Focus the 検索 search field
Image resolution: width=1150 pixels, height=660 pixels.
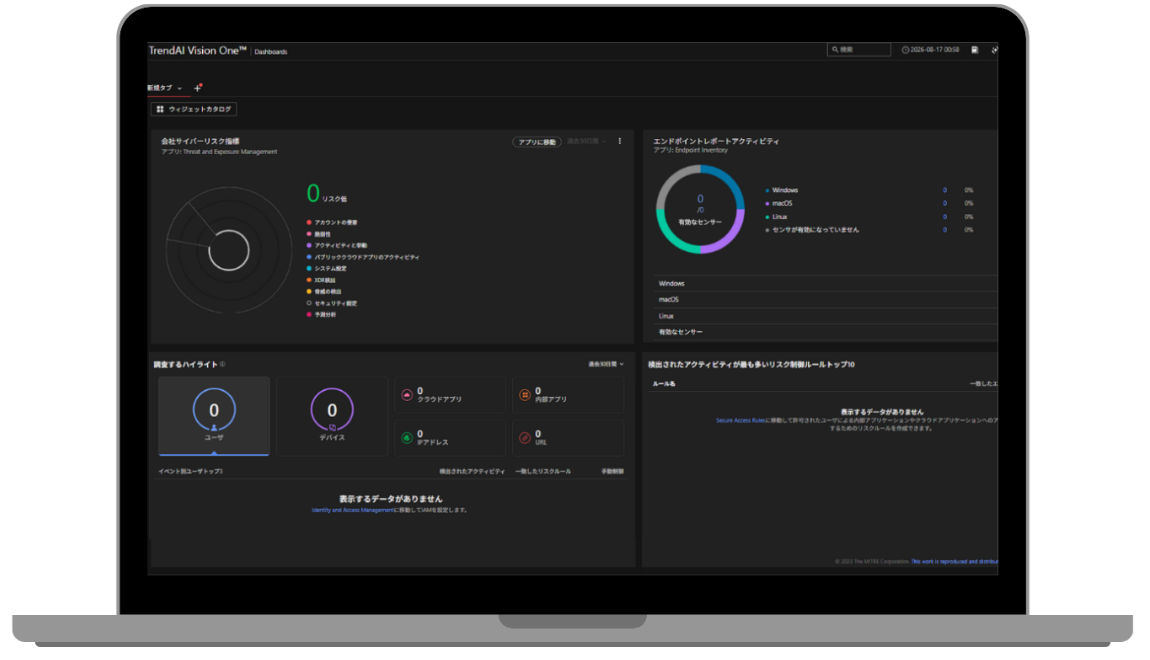[859, 49]
